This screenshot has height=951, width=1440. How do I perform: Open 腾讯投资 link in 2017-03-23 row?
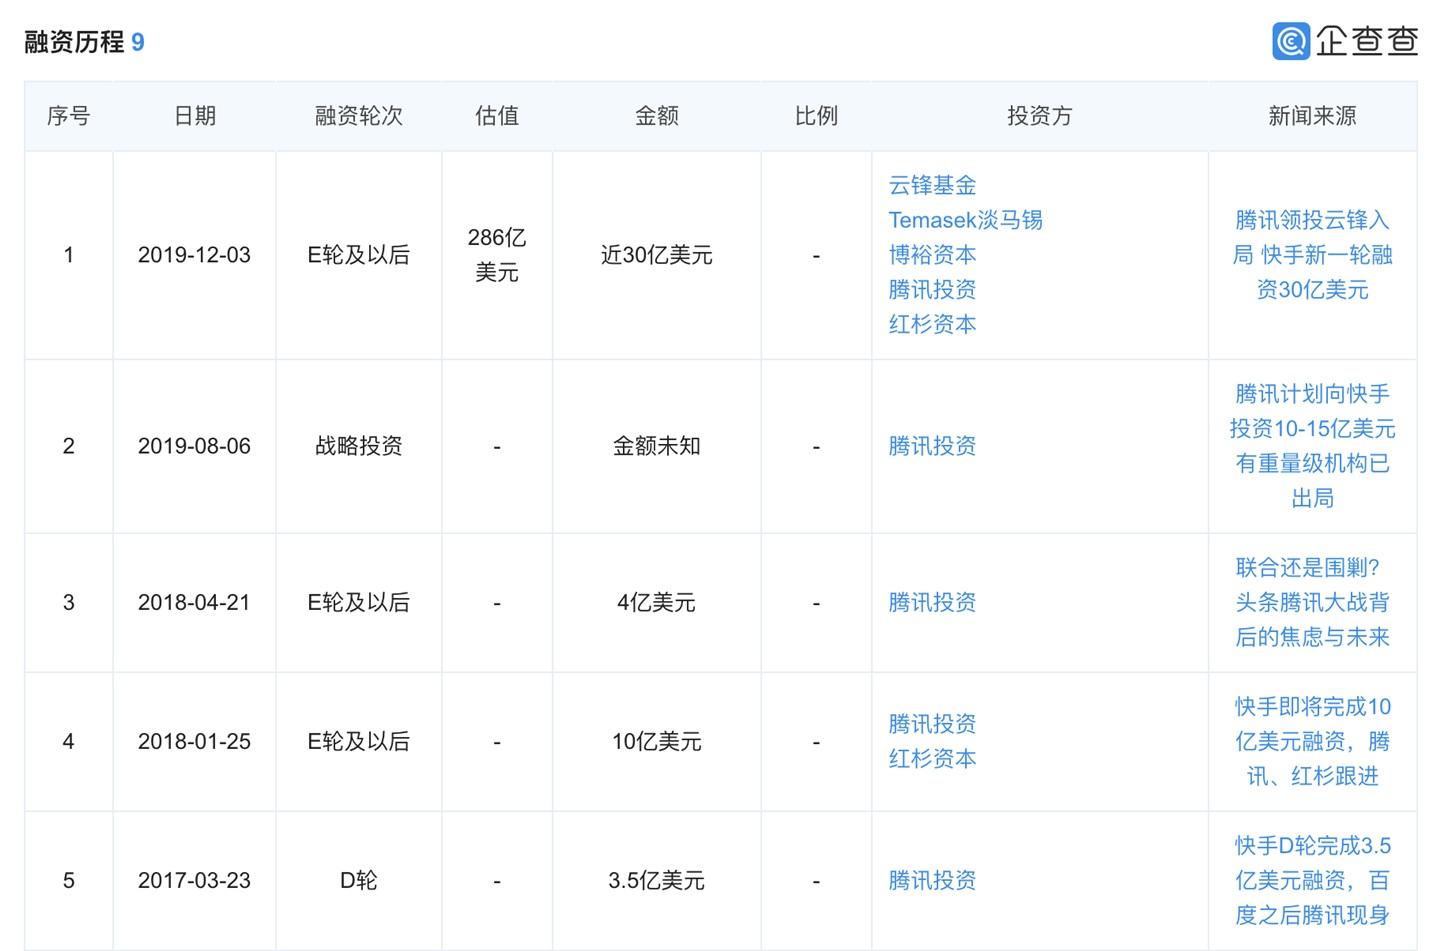(x=932, y=881)
